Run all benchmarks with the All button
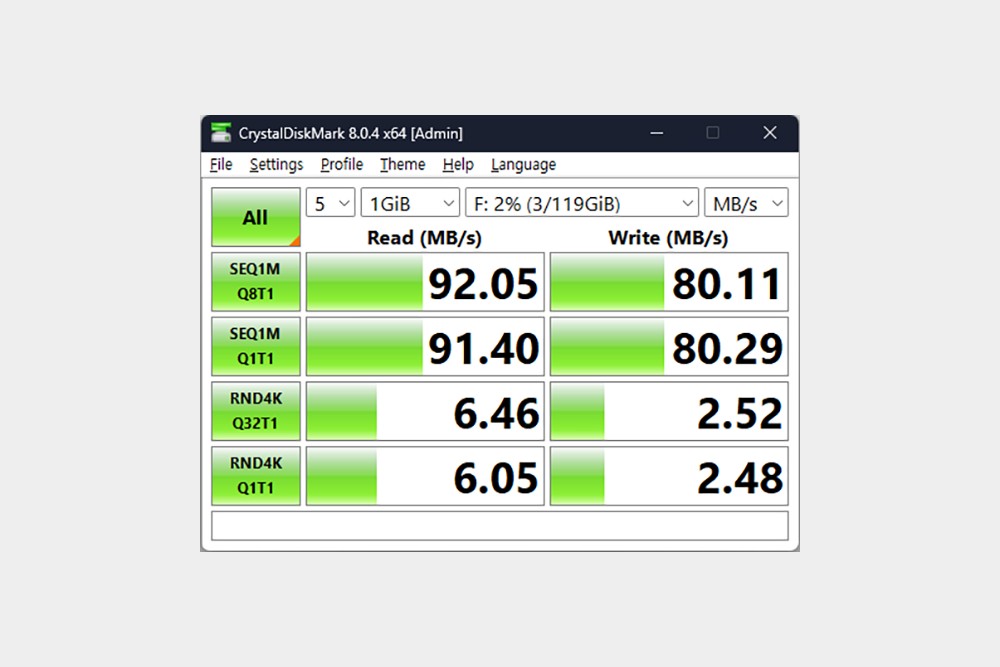This screenshot has height=667, width=1000. click(256, 217)
